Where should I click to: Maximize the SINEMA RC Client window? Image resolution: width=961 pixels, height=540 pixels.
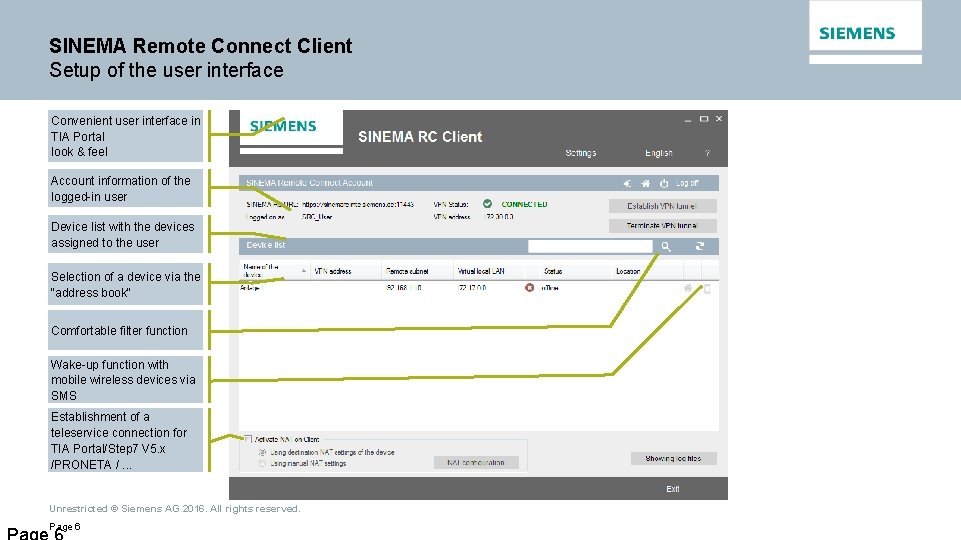(x=704, y=119)
